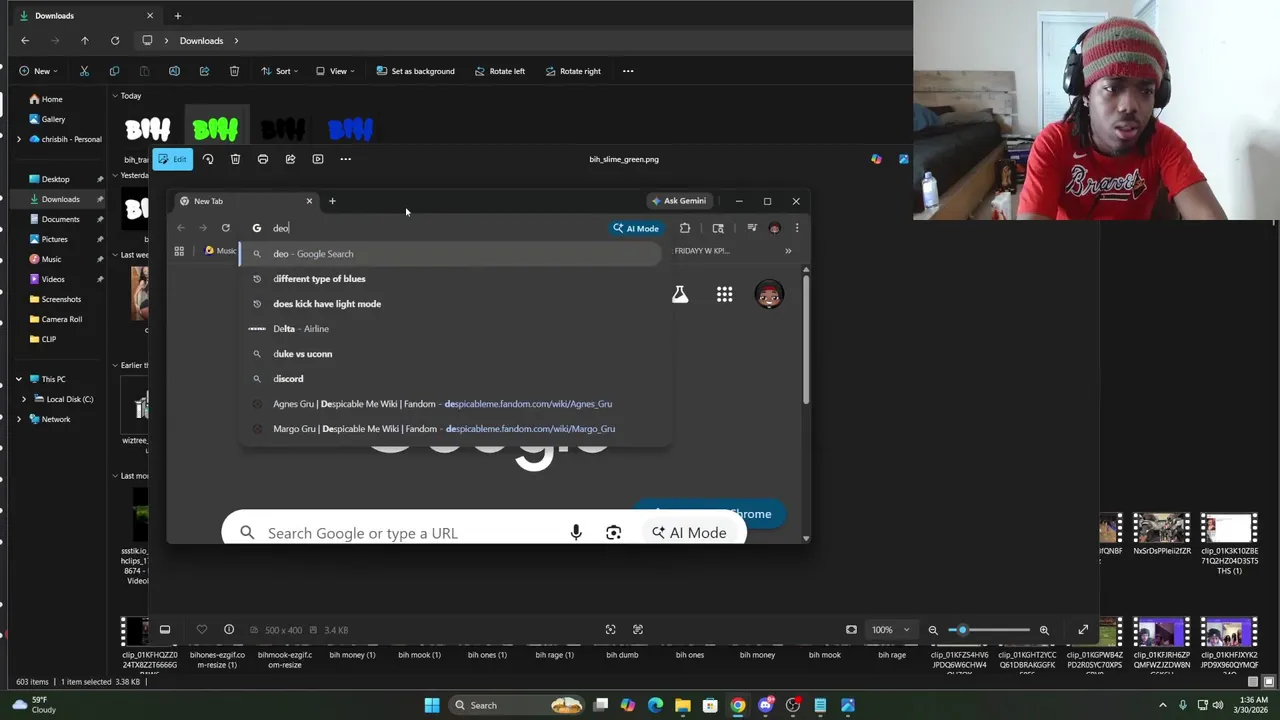Show file info in Photos viewer
The image size is (1280, 720).
[229, 629]
